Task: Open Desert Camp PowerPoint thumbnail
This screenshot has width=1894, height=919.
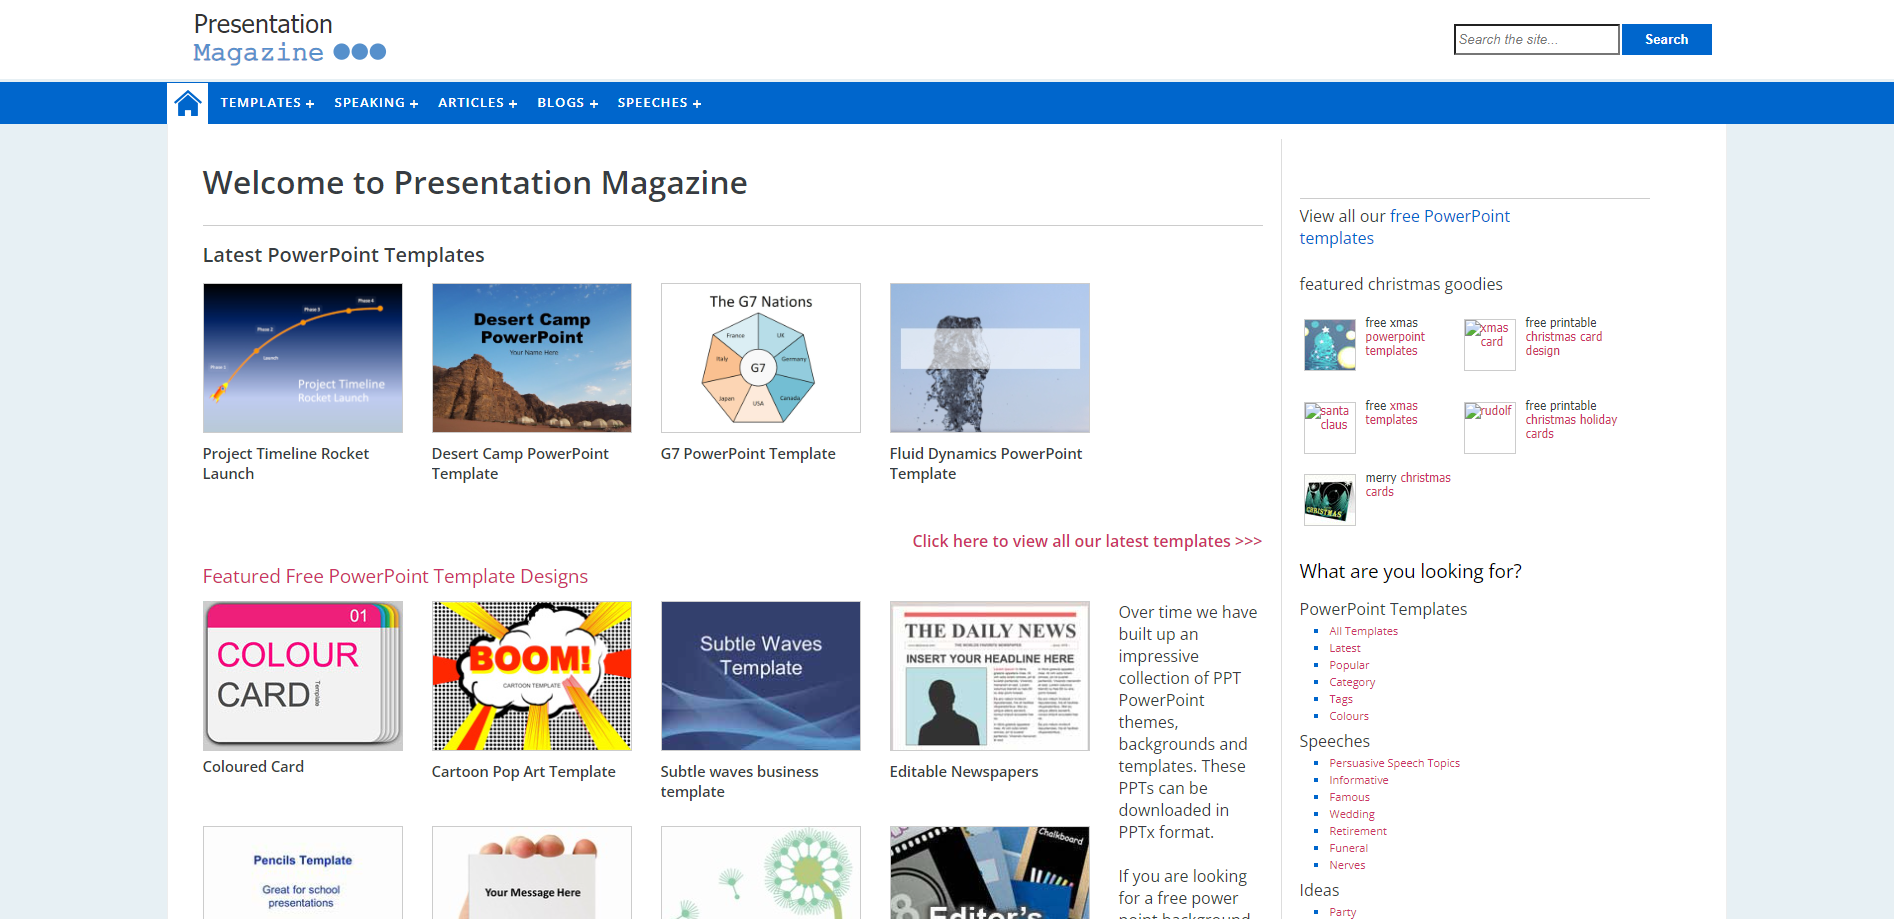Action: [532, 358]
